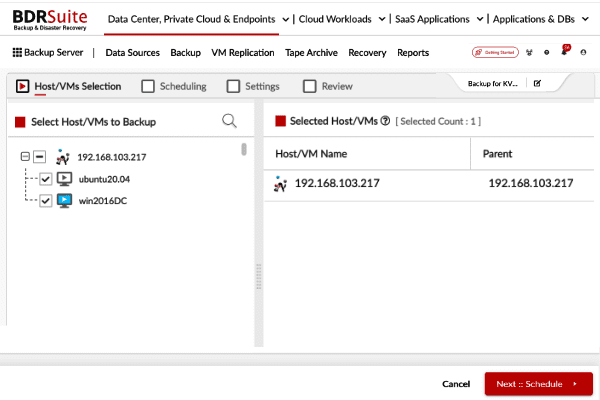Toggle the win2016DC checkbox
Viewport: 600px width, 400px height.
tap(46, 201)
